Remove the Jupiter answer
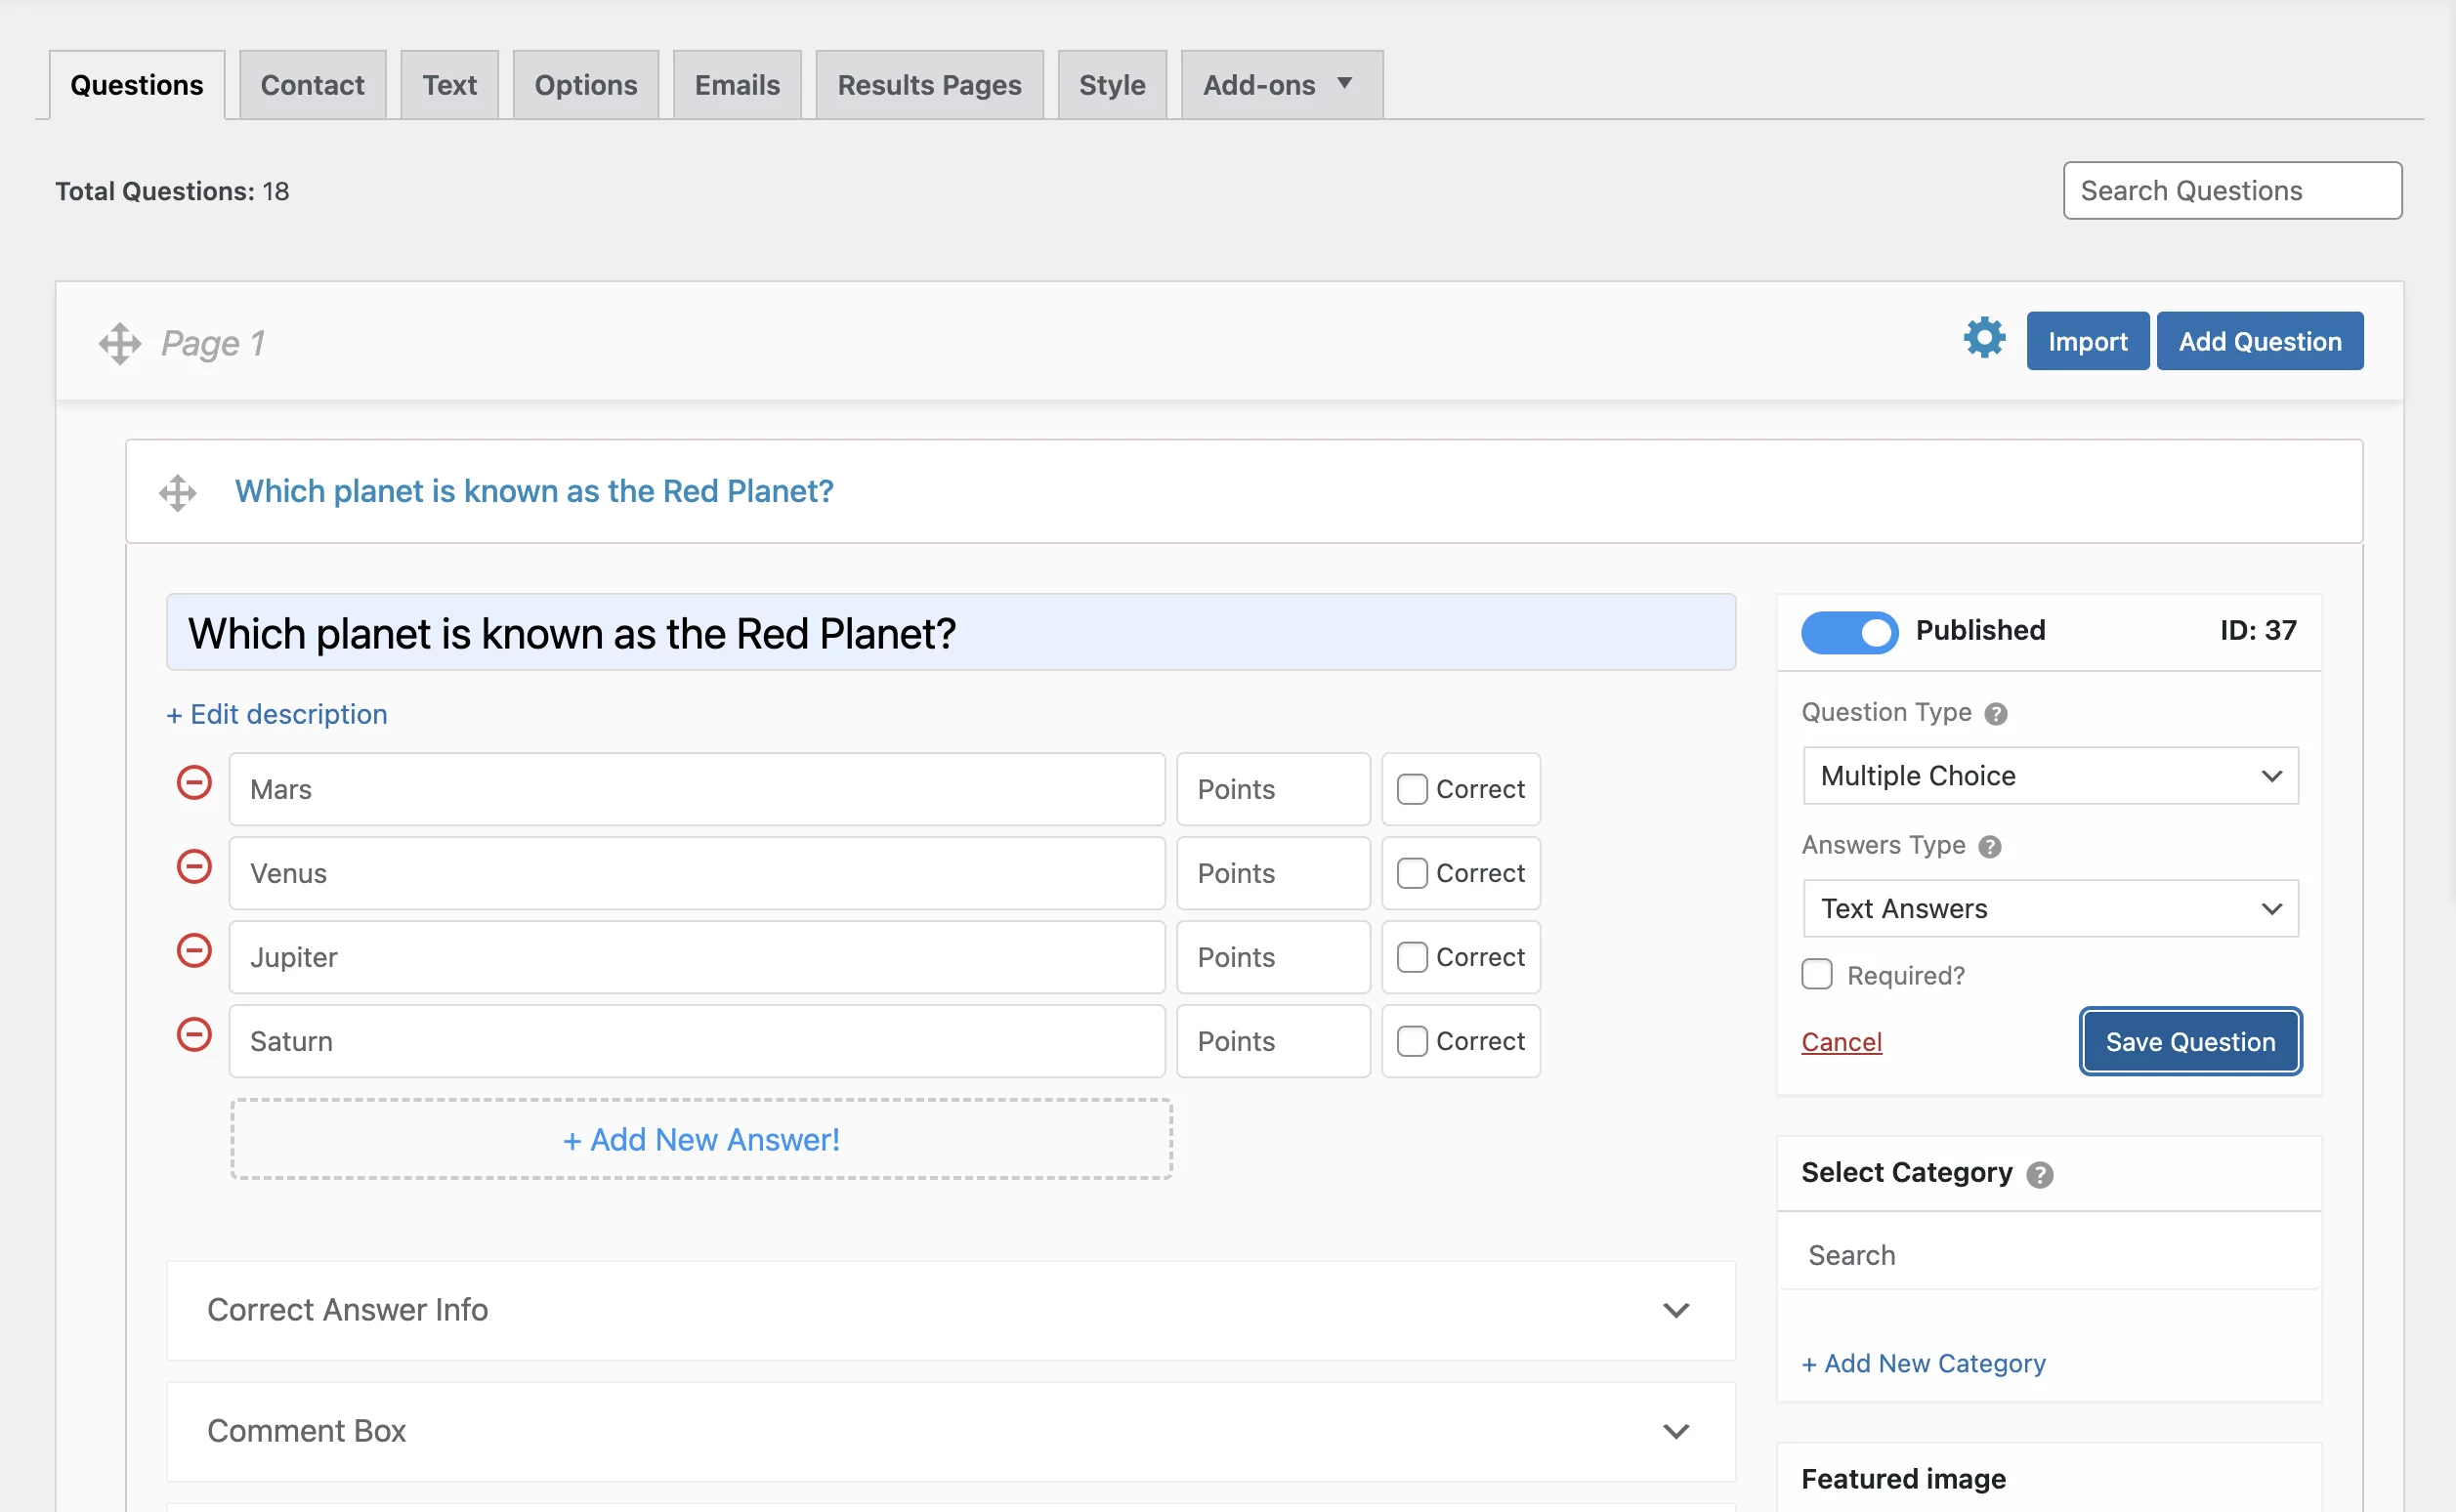The image size is (2456, 1512). tap(194, 950)
